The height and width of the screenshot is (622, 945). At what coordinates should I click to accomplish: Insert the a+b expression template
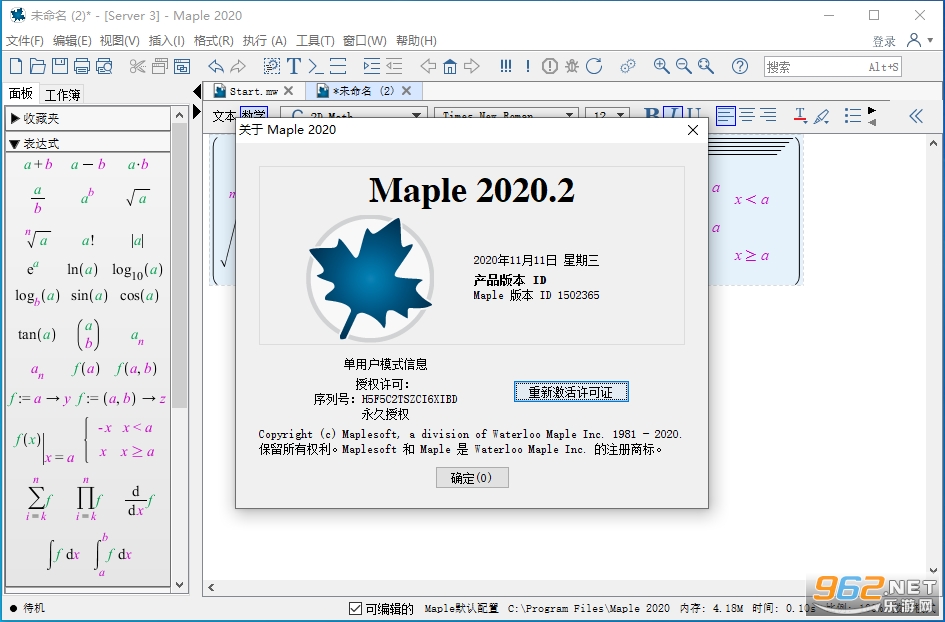point(38,165)
